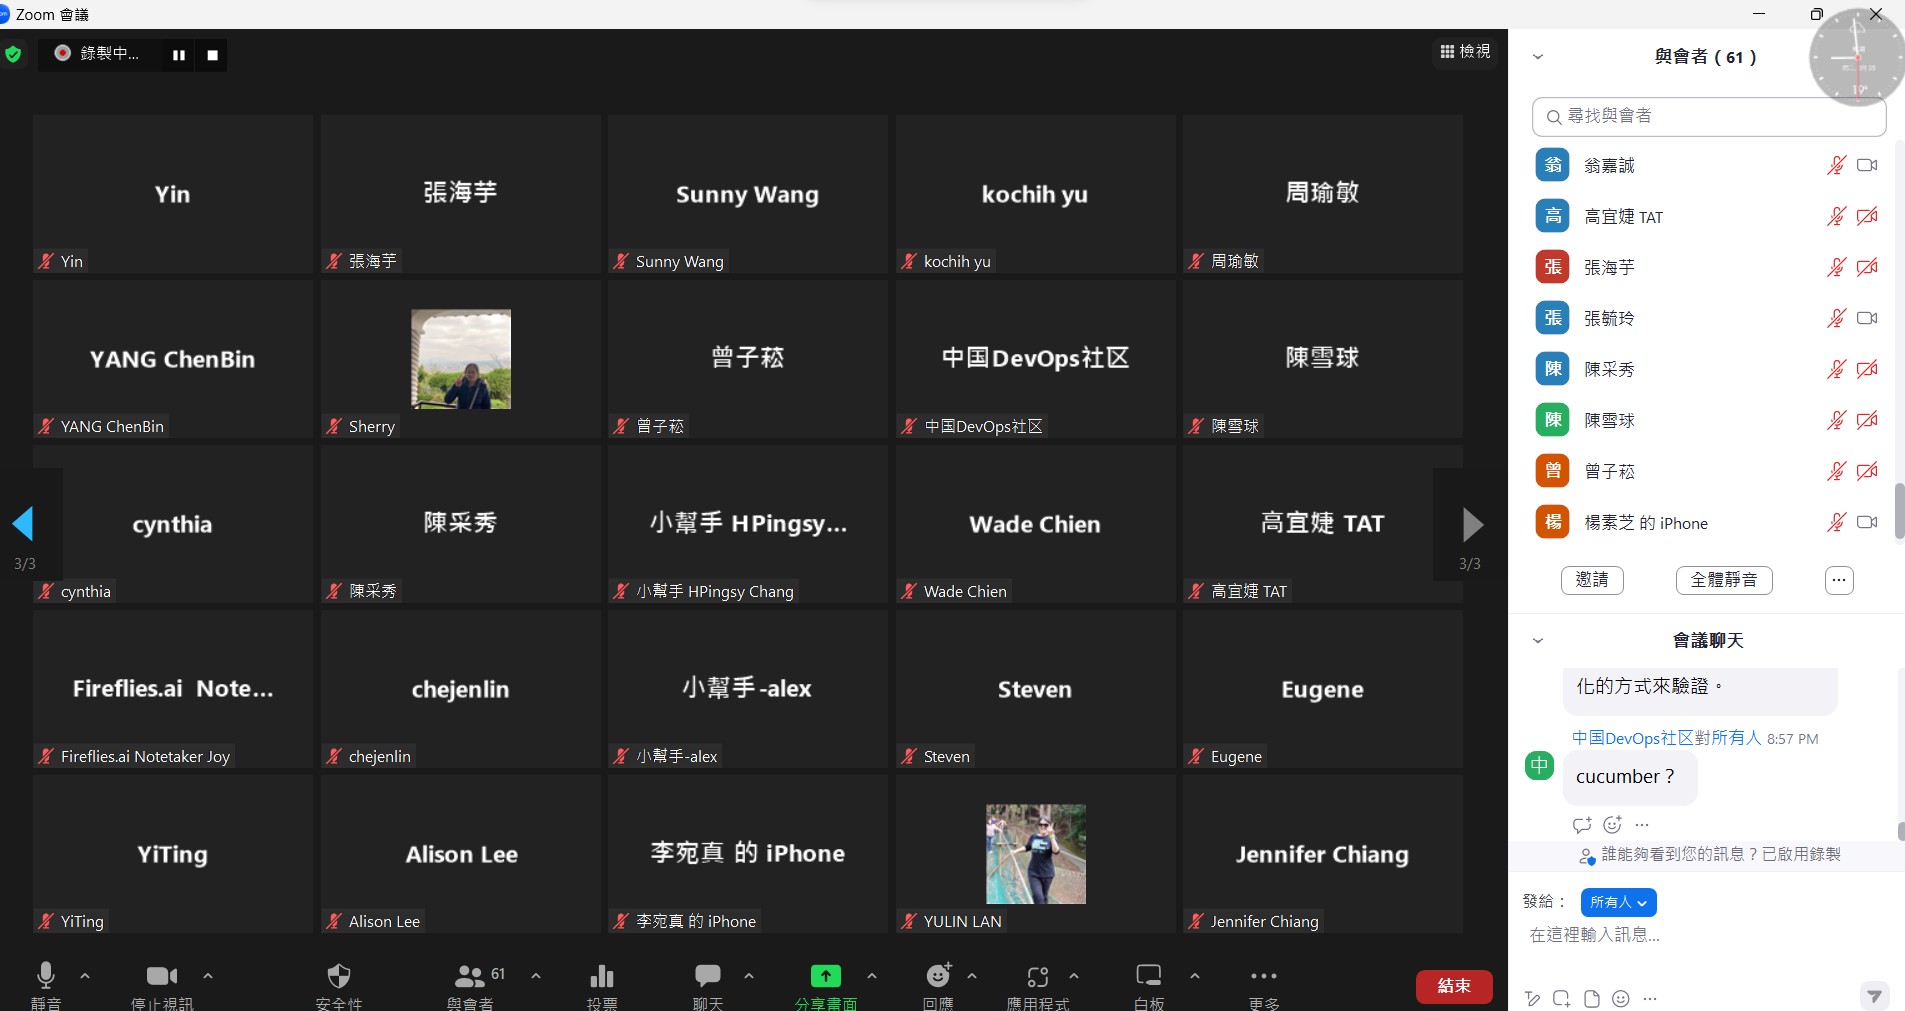This screenshot has height=1011, width=1905.
Task: Open the Security shield icon
Action: tap(339, 976)
